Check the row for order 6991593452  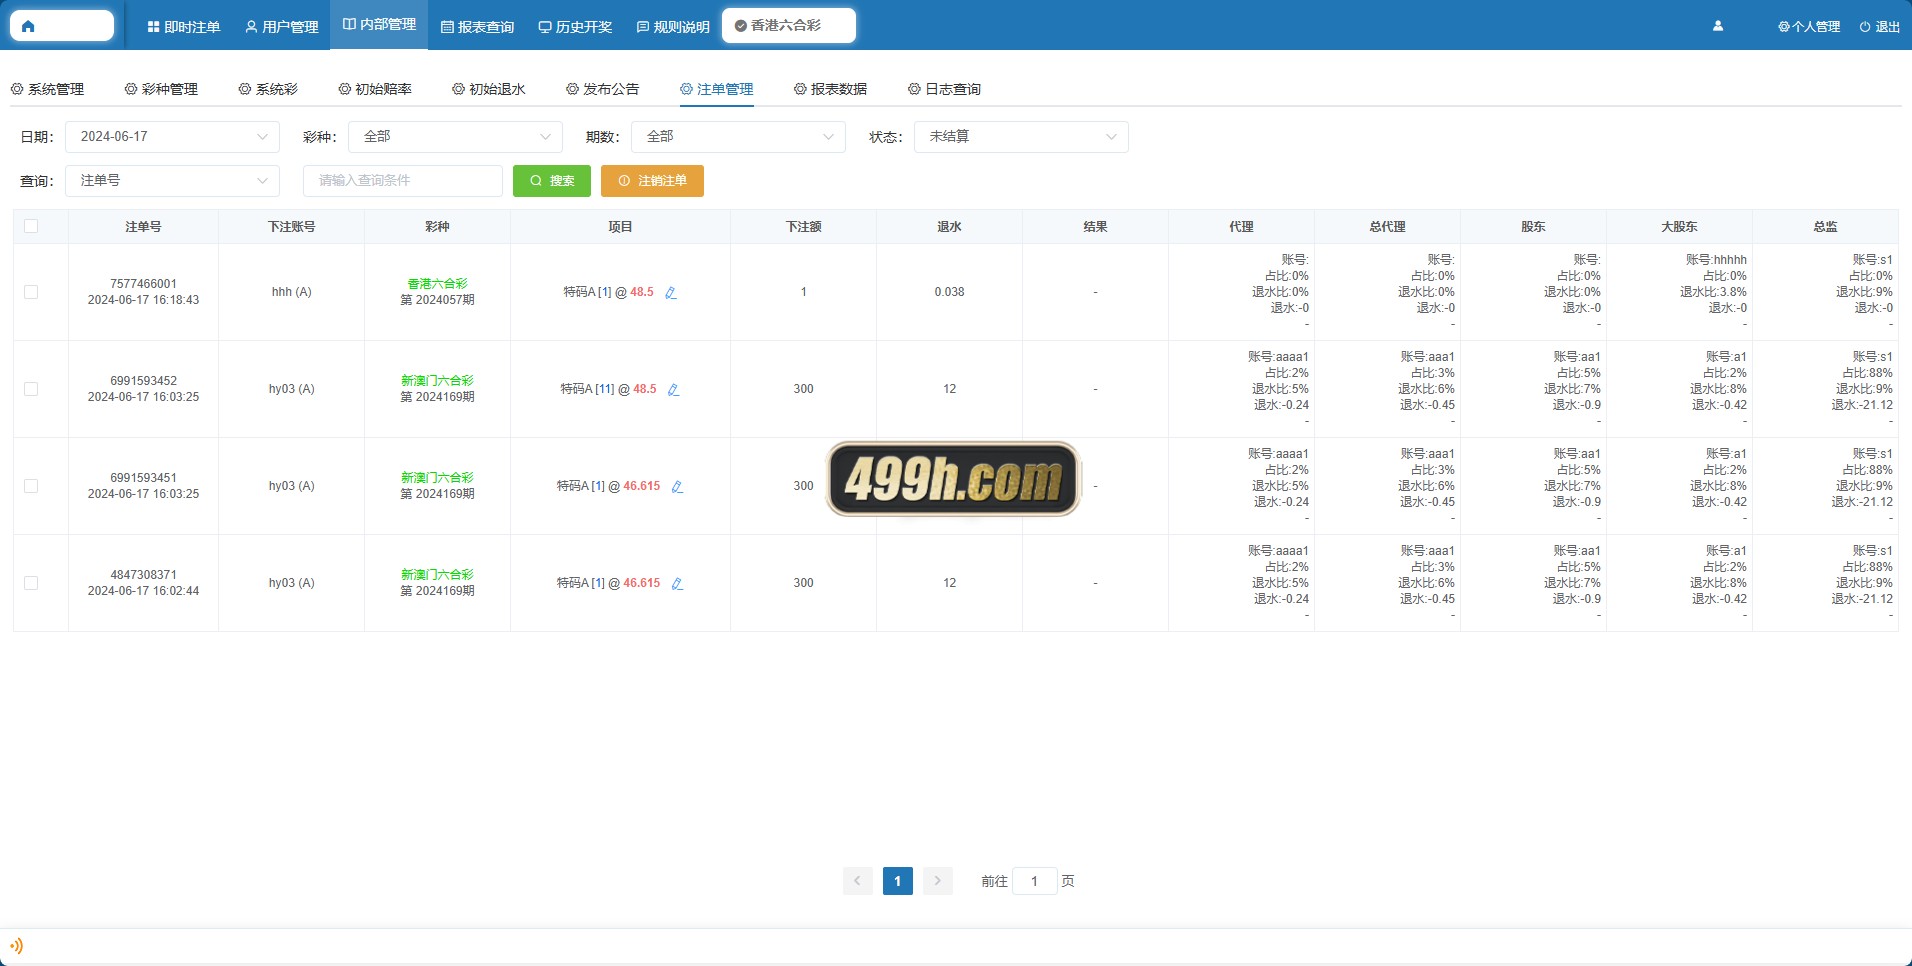(x=31, y=389)
